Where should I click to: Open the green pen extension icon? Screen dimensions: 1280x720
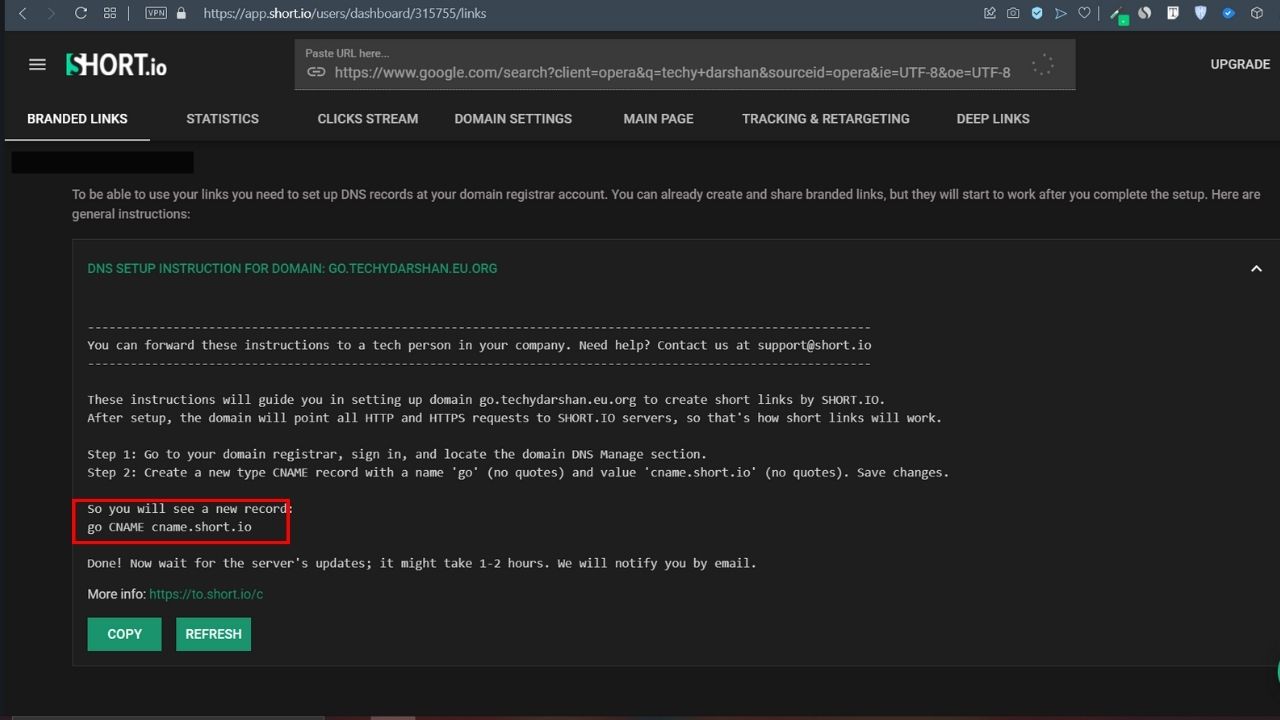click(x=1120, y=14)
